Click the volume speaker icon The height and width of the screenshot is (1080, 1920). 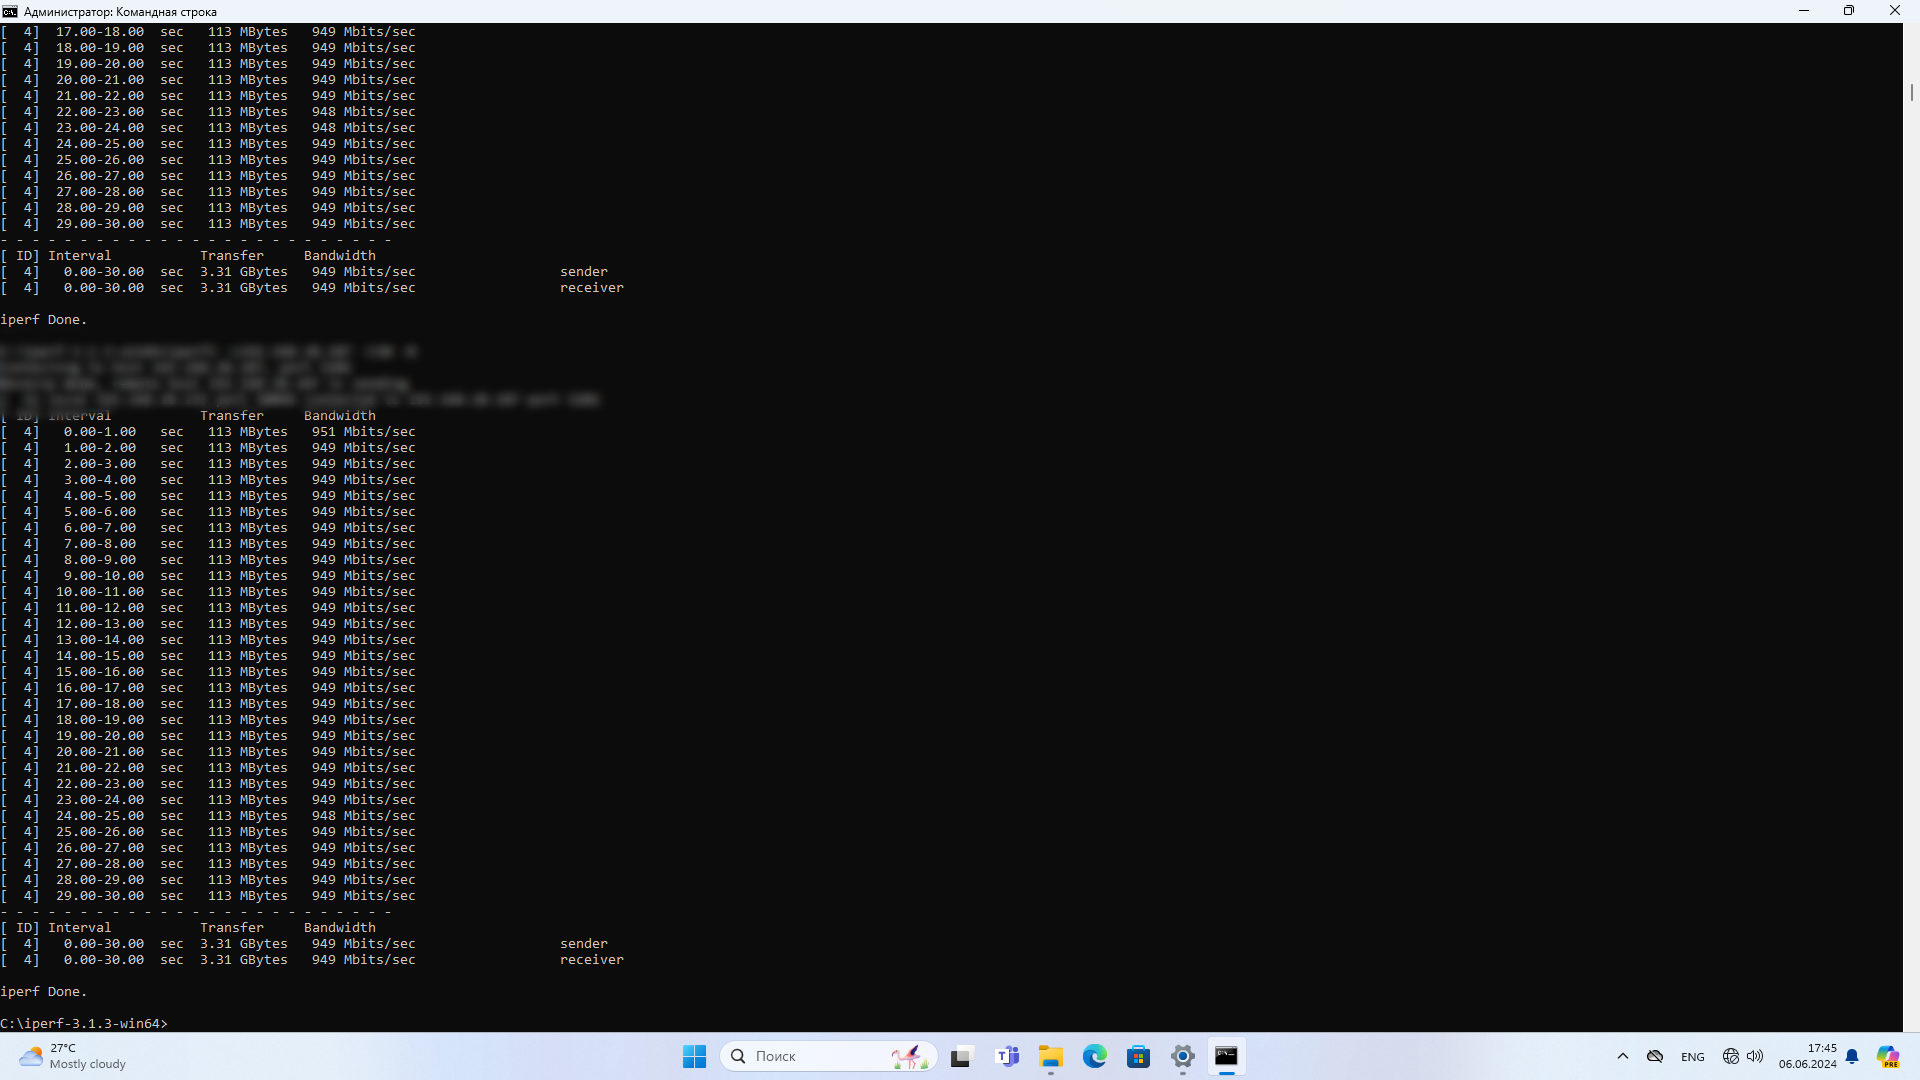[1755, 1056]
